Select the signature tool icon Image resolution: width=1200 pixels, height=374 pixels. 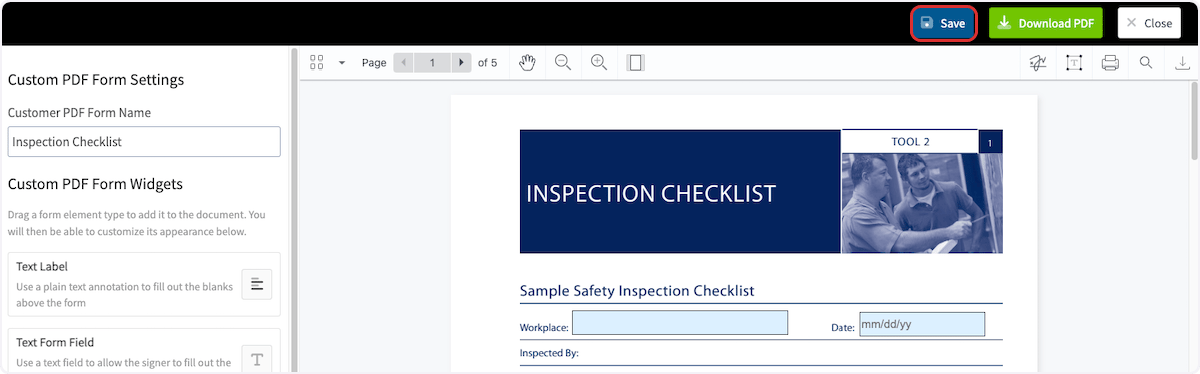[x=1038, y=63]
